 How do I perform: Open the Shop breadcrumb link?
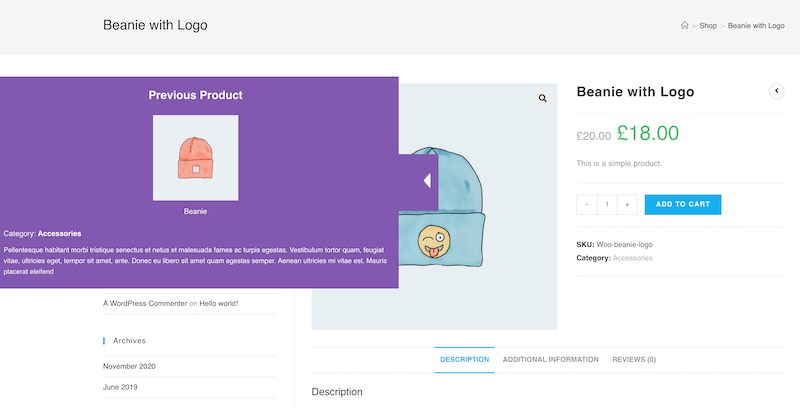[708, 26]
